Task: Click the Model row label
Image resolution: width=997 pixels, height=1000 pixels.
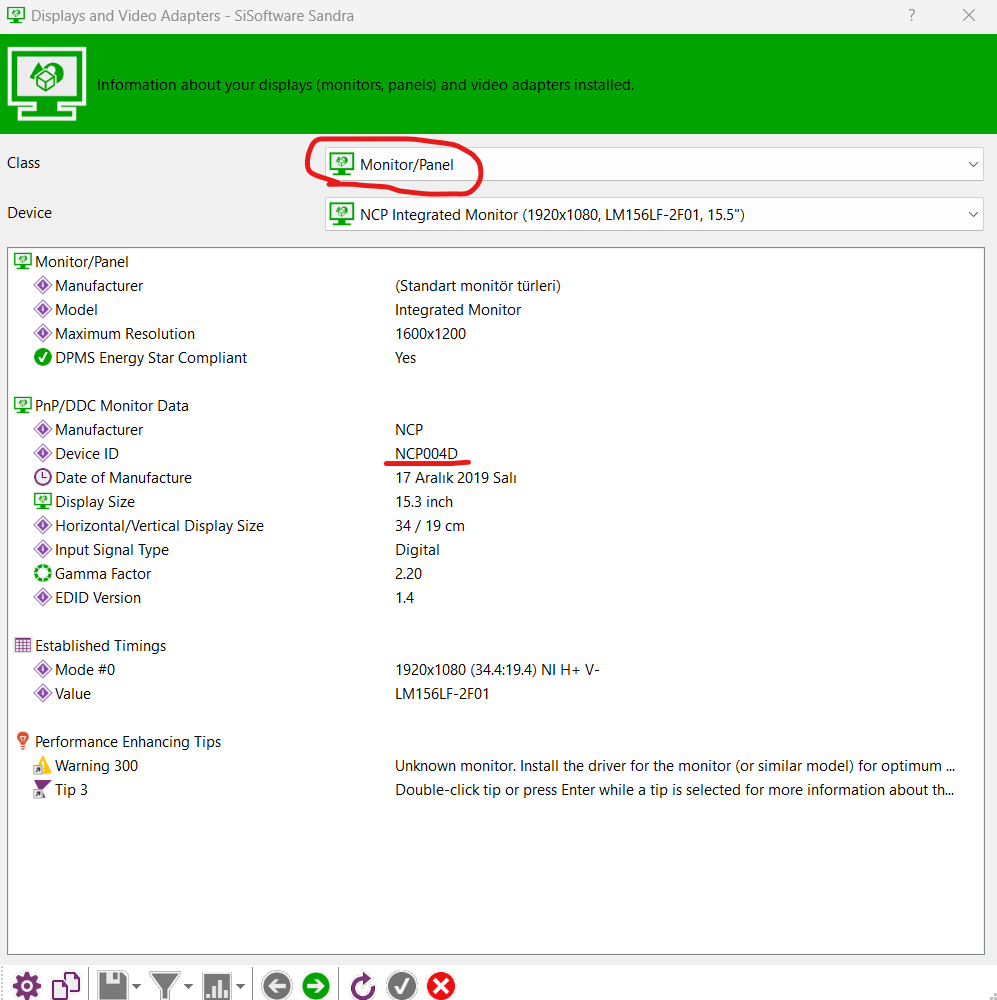Action: click(76, 310)
